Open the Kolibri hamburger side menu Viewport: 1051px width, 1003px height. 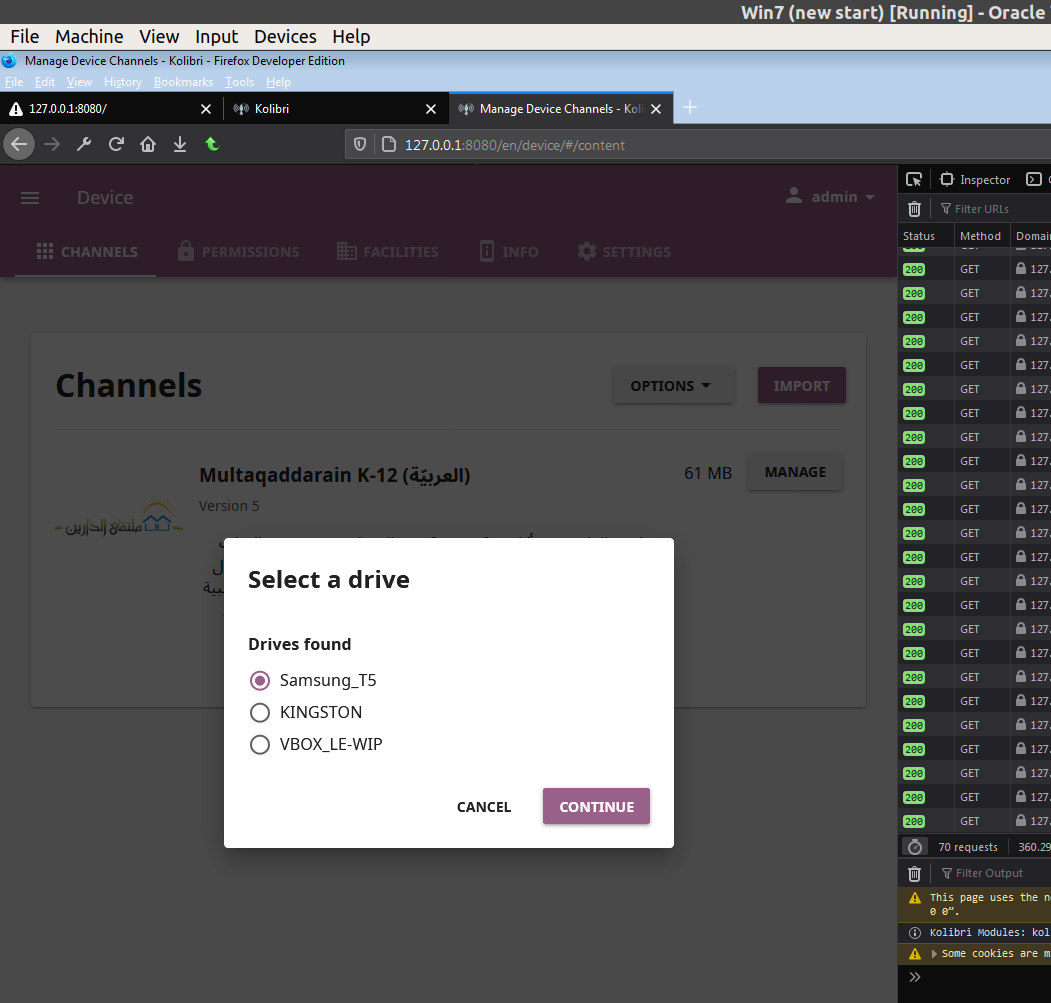point(30,198)
